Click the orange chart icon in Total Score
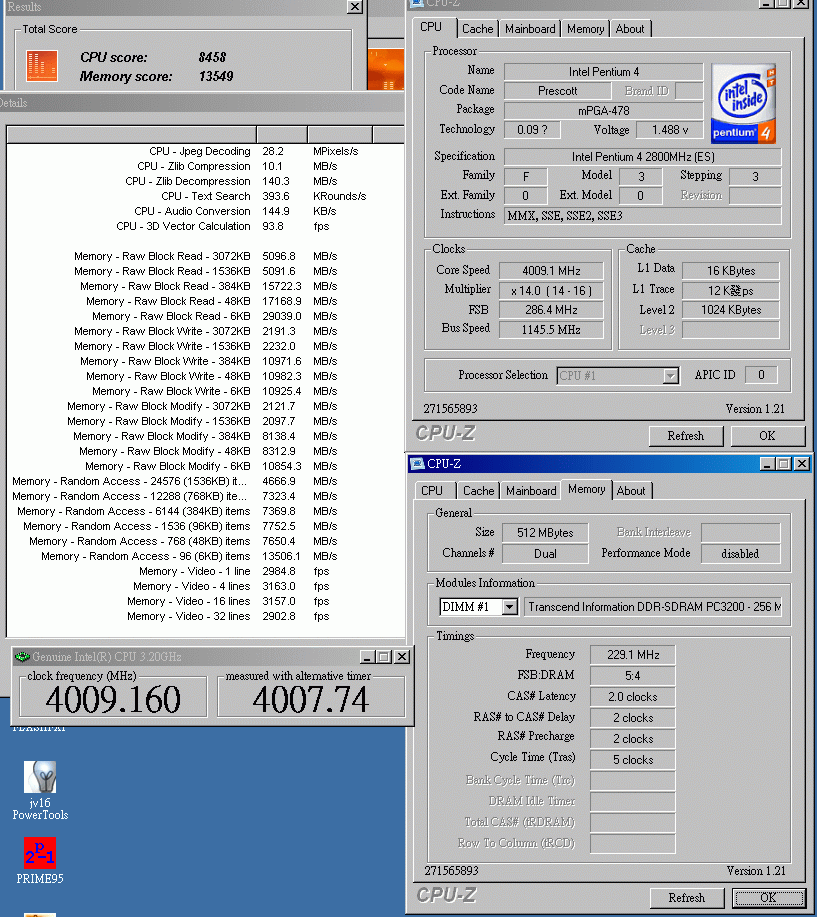 pos(42,66)
